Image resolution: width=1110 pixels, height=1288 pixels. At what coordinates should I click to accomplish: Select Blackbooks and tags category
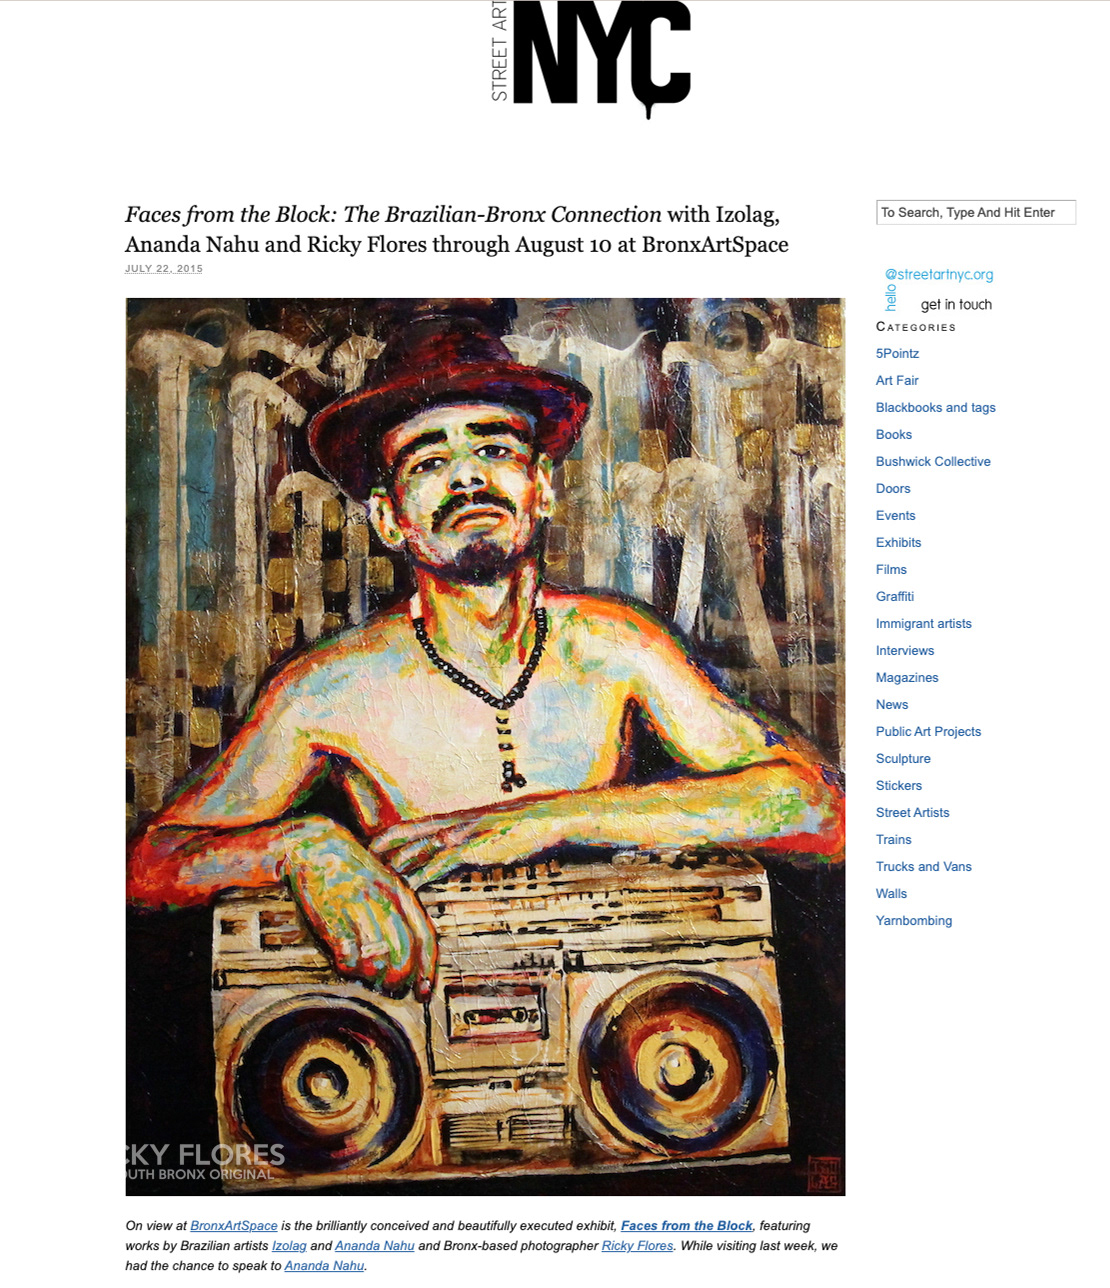tap(936, 407)
